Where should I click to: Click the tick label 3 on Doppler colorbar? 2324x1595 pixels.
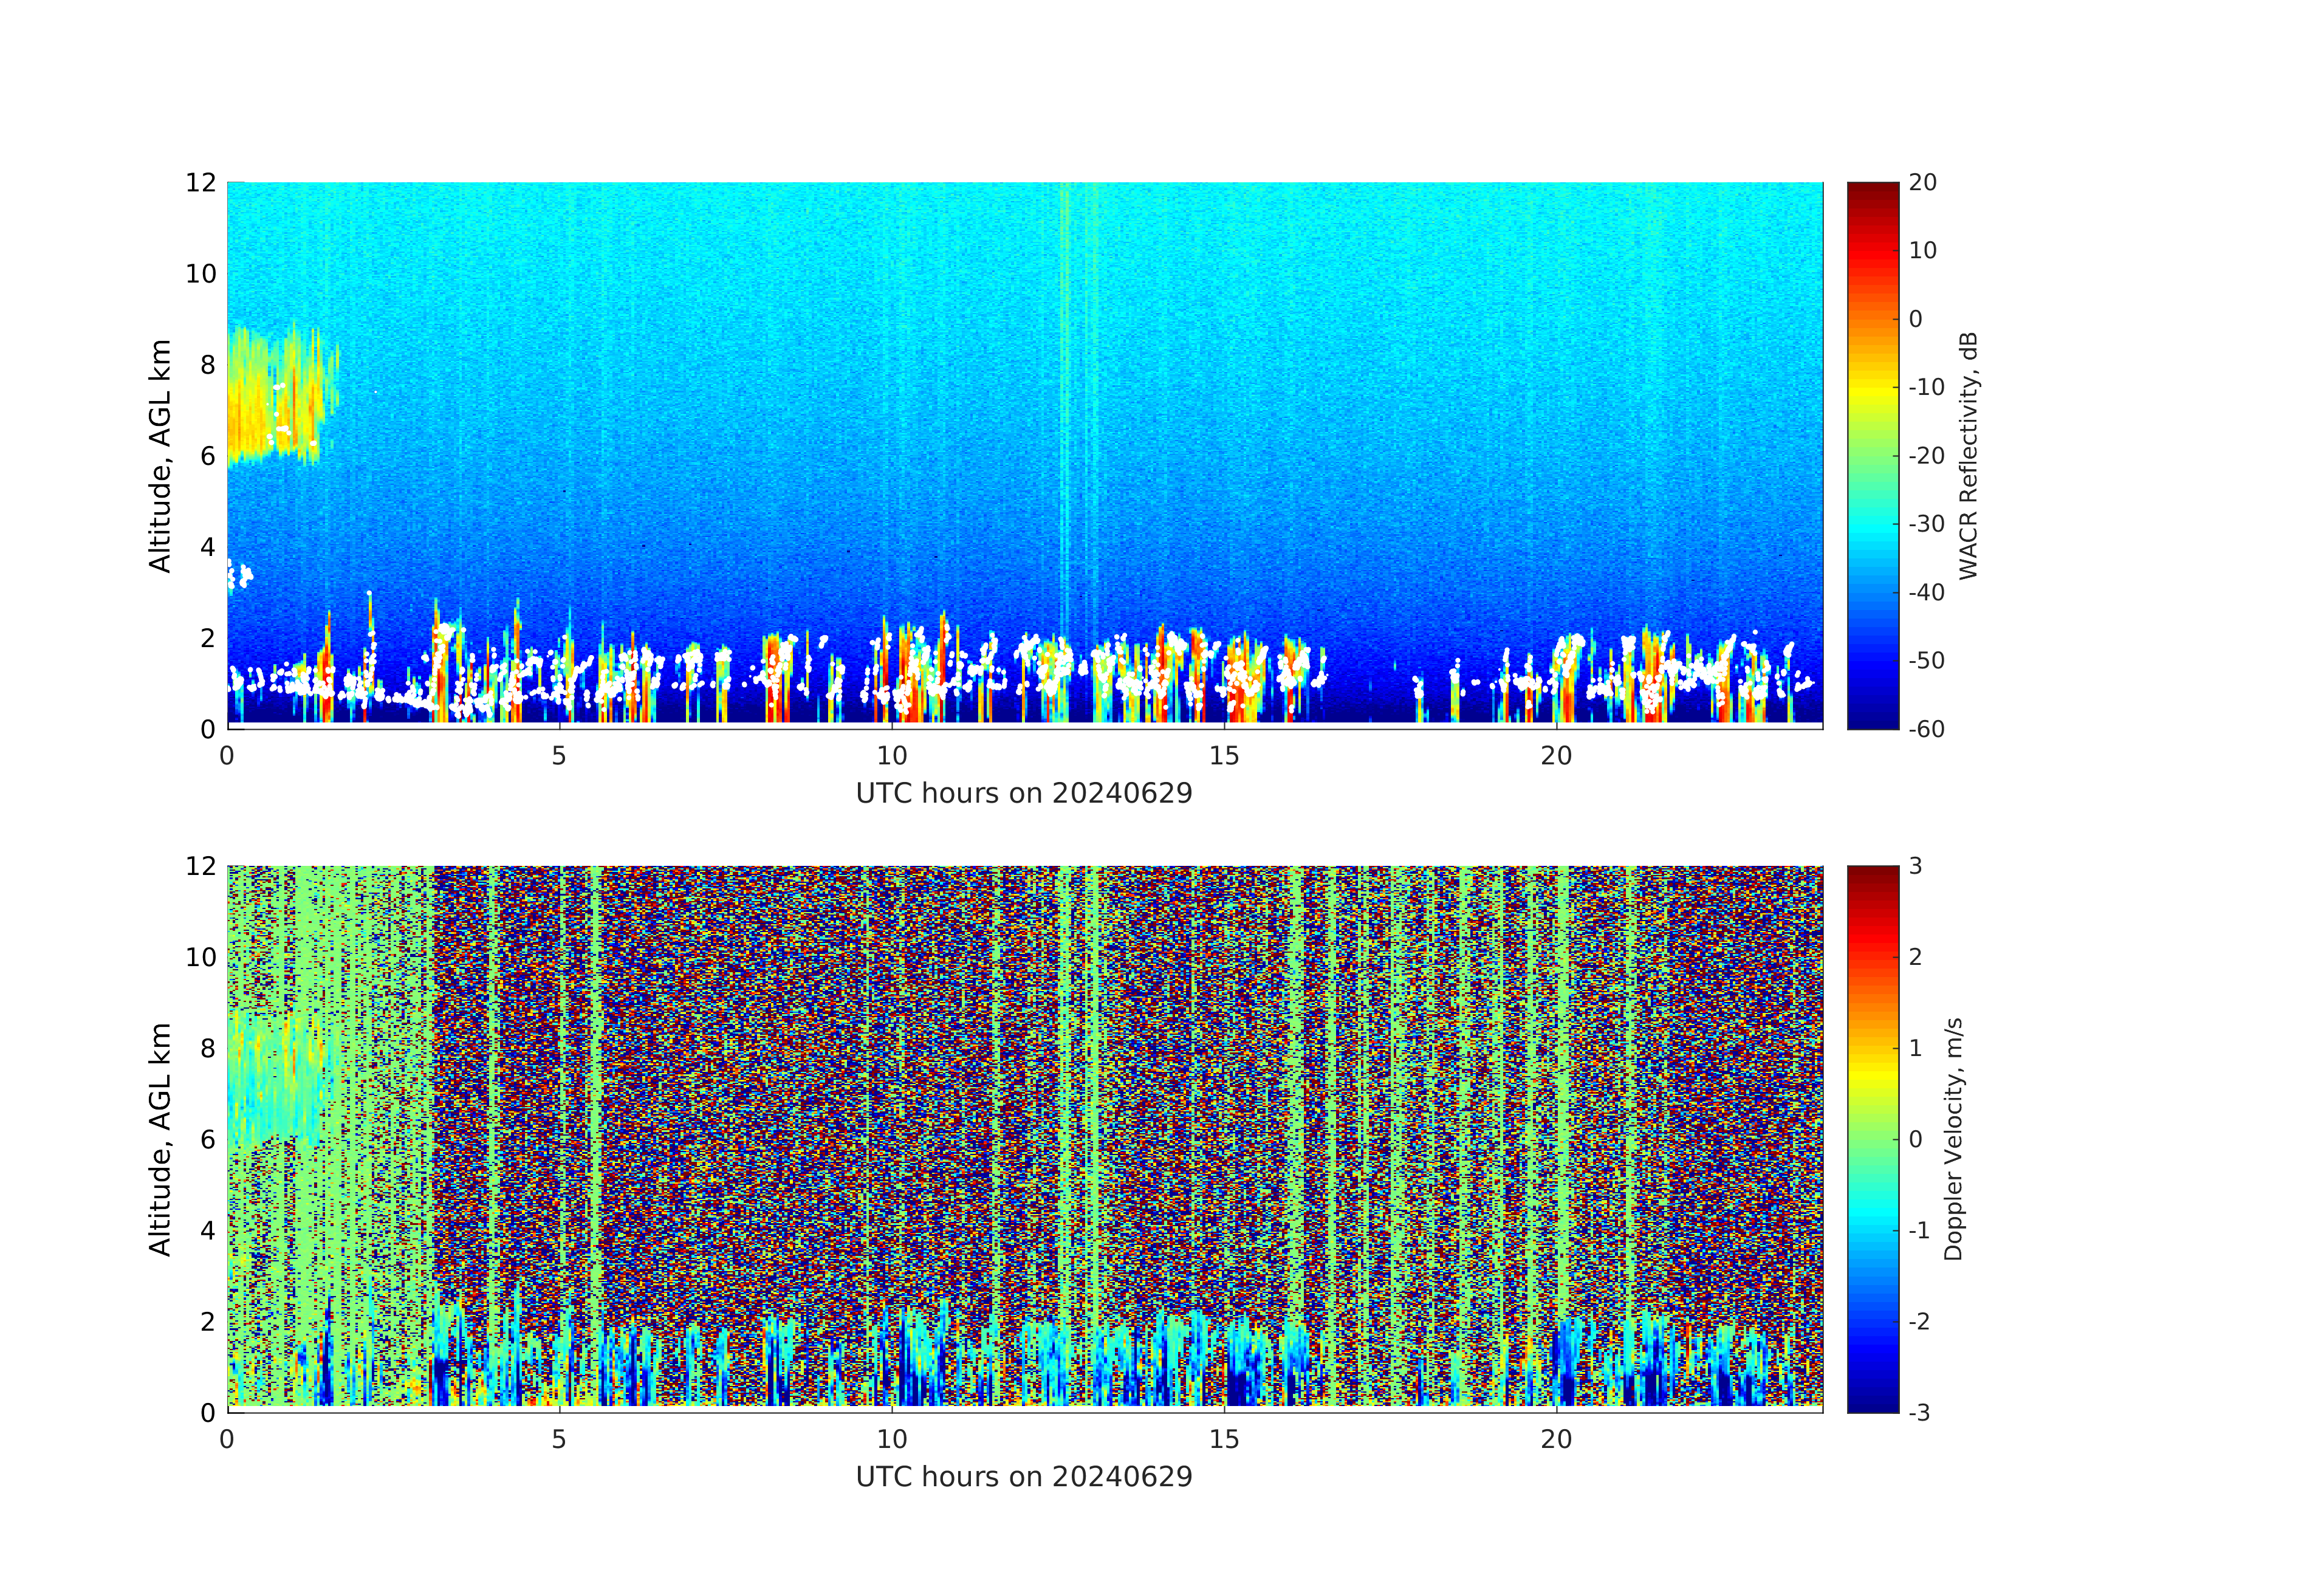[1915, 866]
